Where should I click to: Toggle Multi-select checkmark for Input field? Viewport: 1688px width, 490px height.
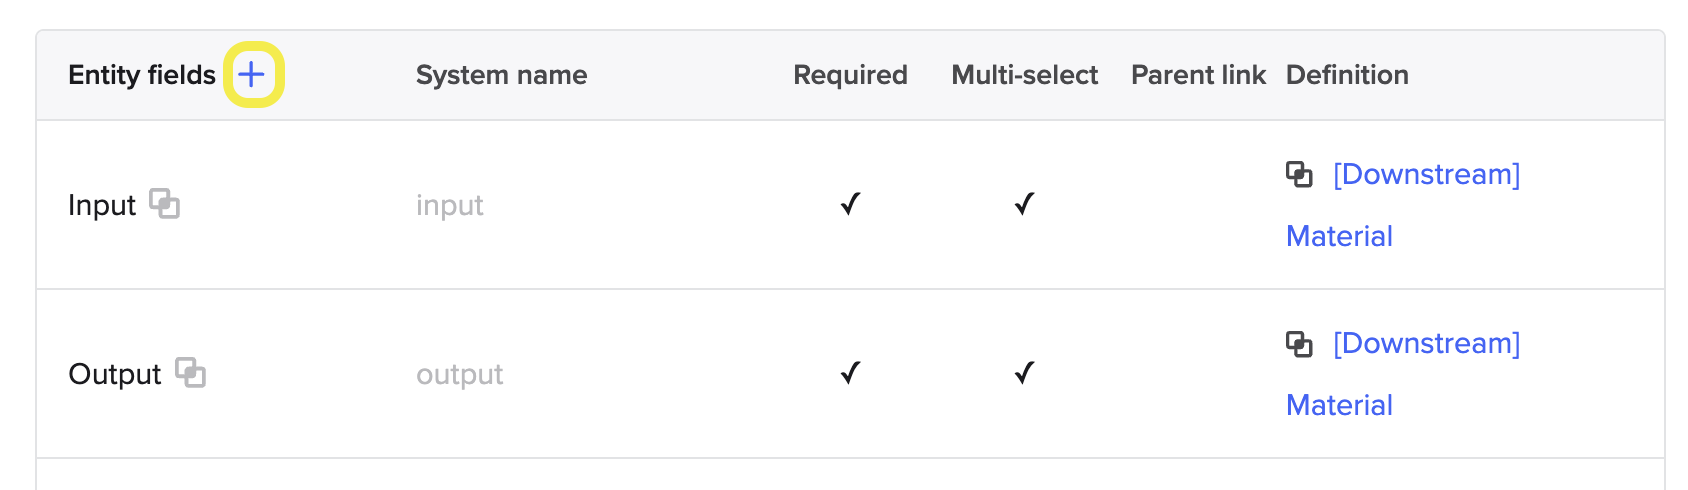(x=1024, y=204)
